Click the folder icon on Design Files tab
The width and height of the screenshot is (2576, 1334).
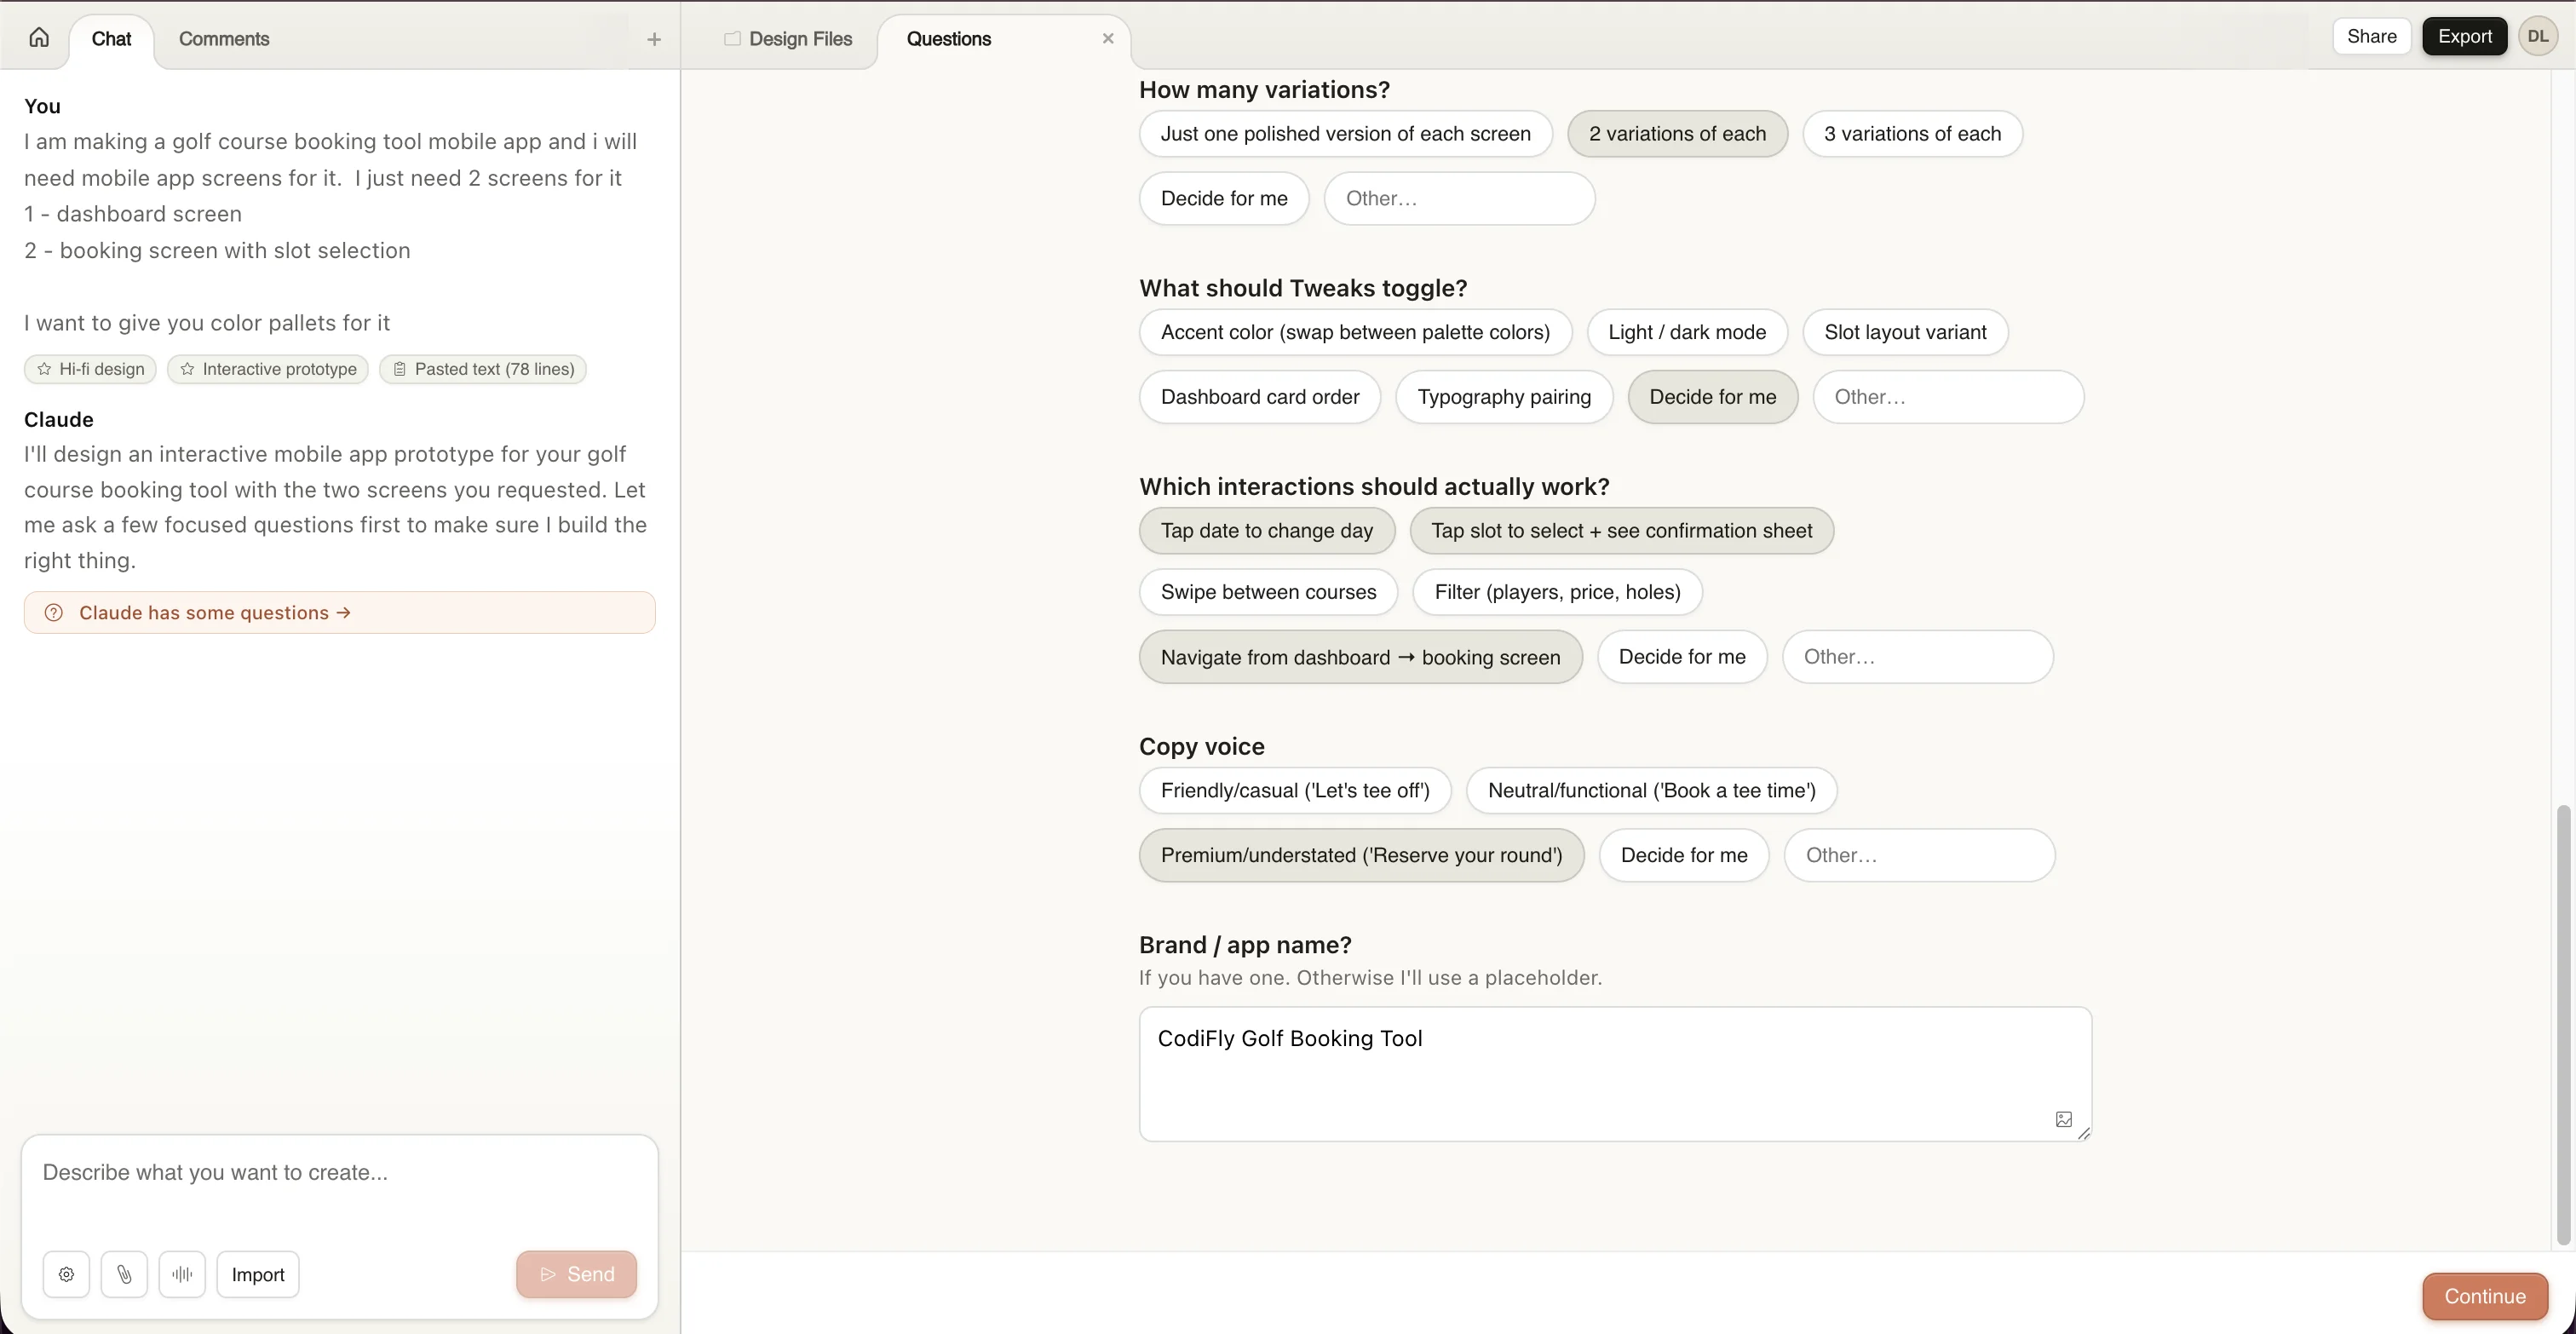[x=732, y=39]
